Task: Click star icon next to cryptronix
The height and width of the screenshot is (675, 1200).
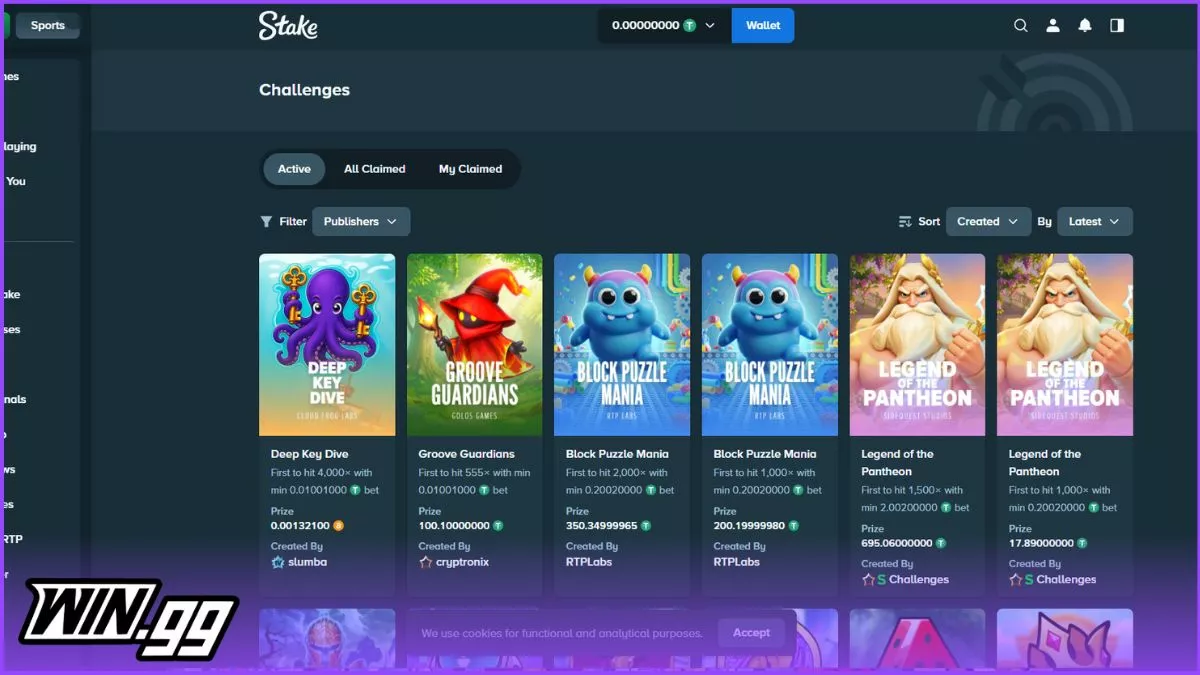Action: 425,562
